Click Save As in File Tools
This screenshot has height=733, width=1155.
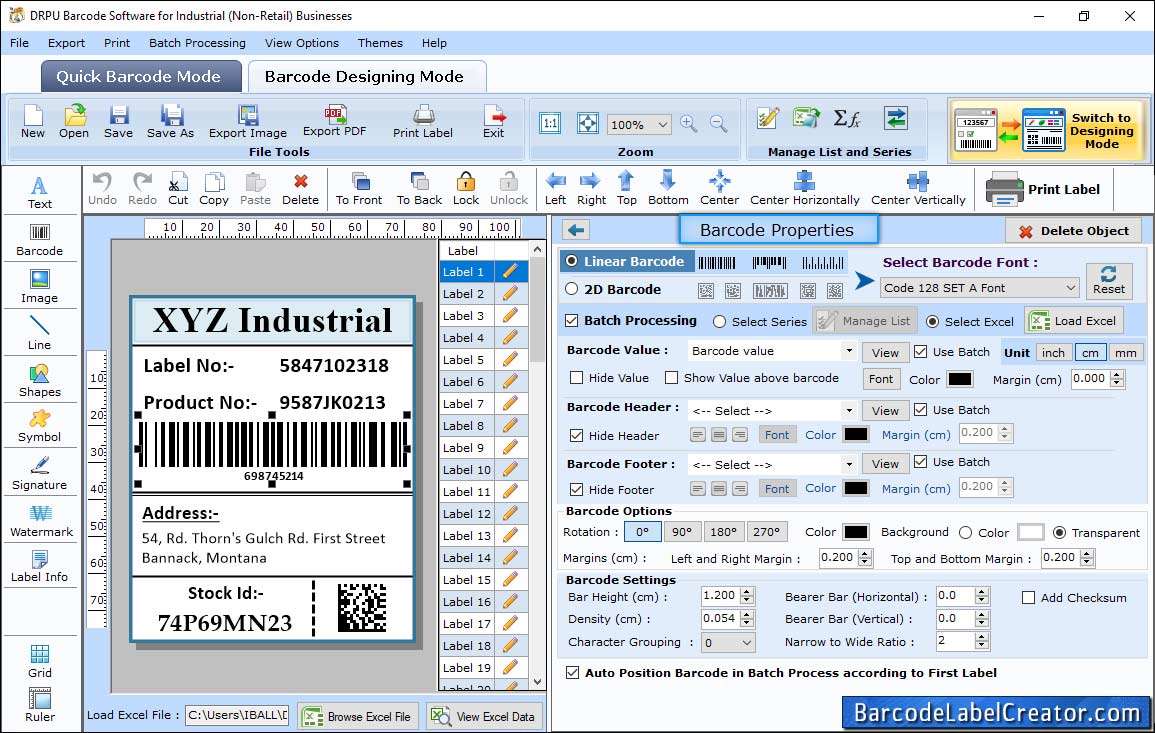click(170, 122)
